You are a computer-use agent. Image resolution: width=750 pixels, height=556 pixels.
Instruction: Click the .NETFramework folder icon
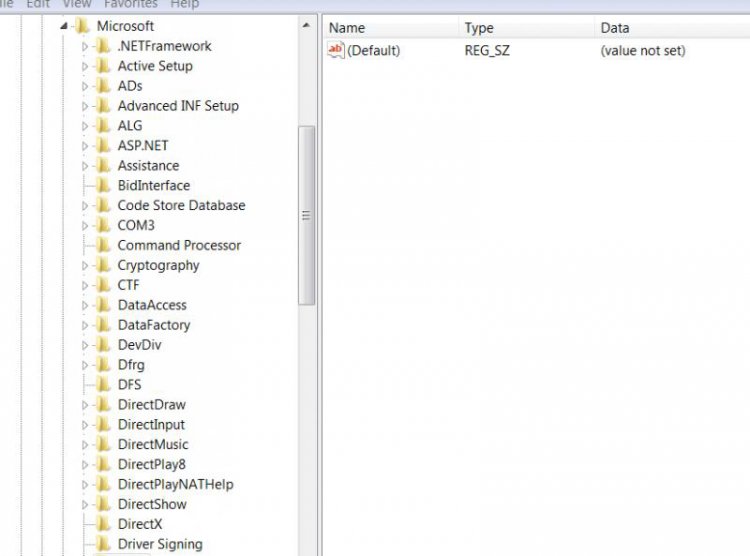point(102,46)
